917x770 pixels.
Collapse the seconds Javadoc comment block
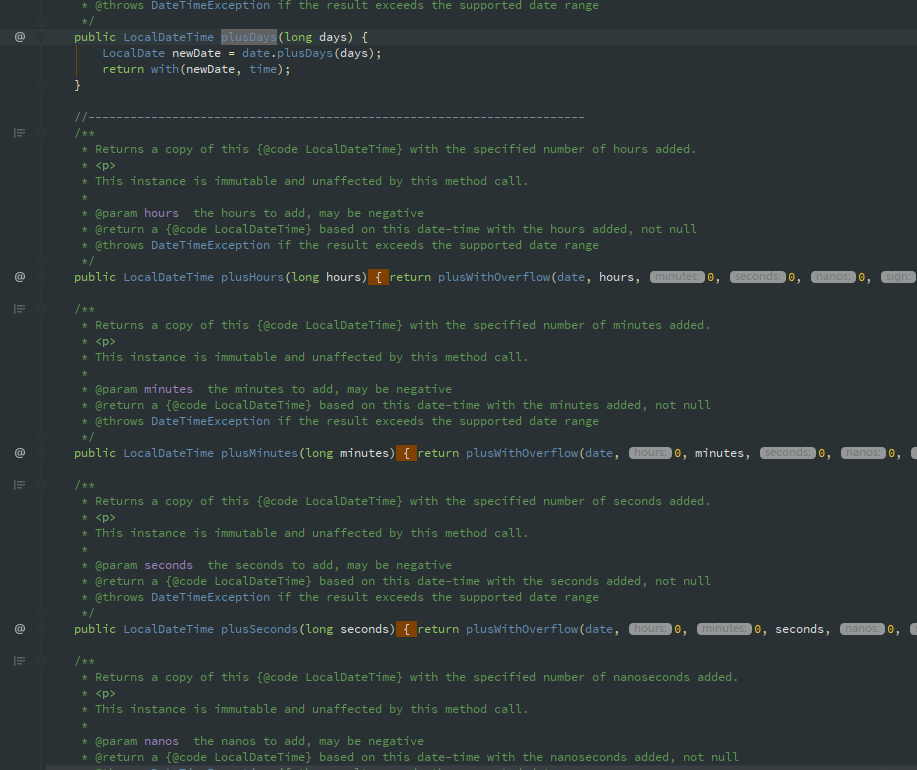coord(40,485)
